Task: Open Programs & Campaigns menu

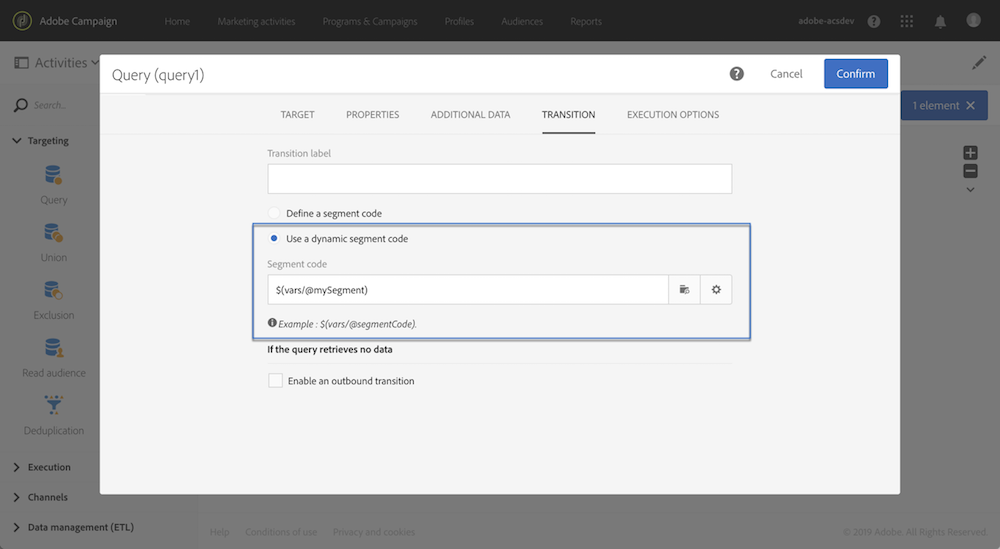Action: coord(370,21)
